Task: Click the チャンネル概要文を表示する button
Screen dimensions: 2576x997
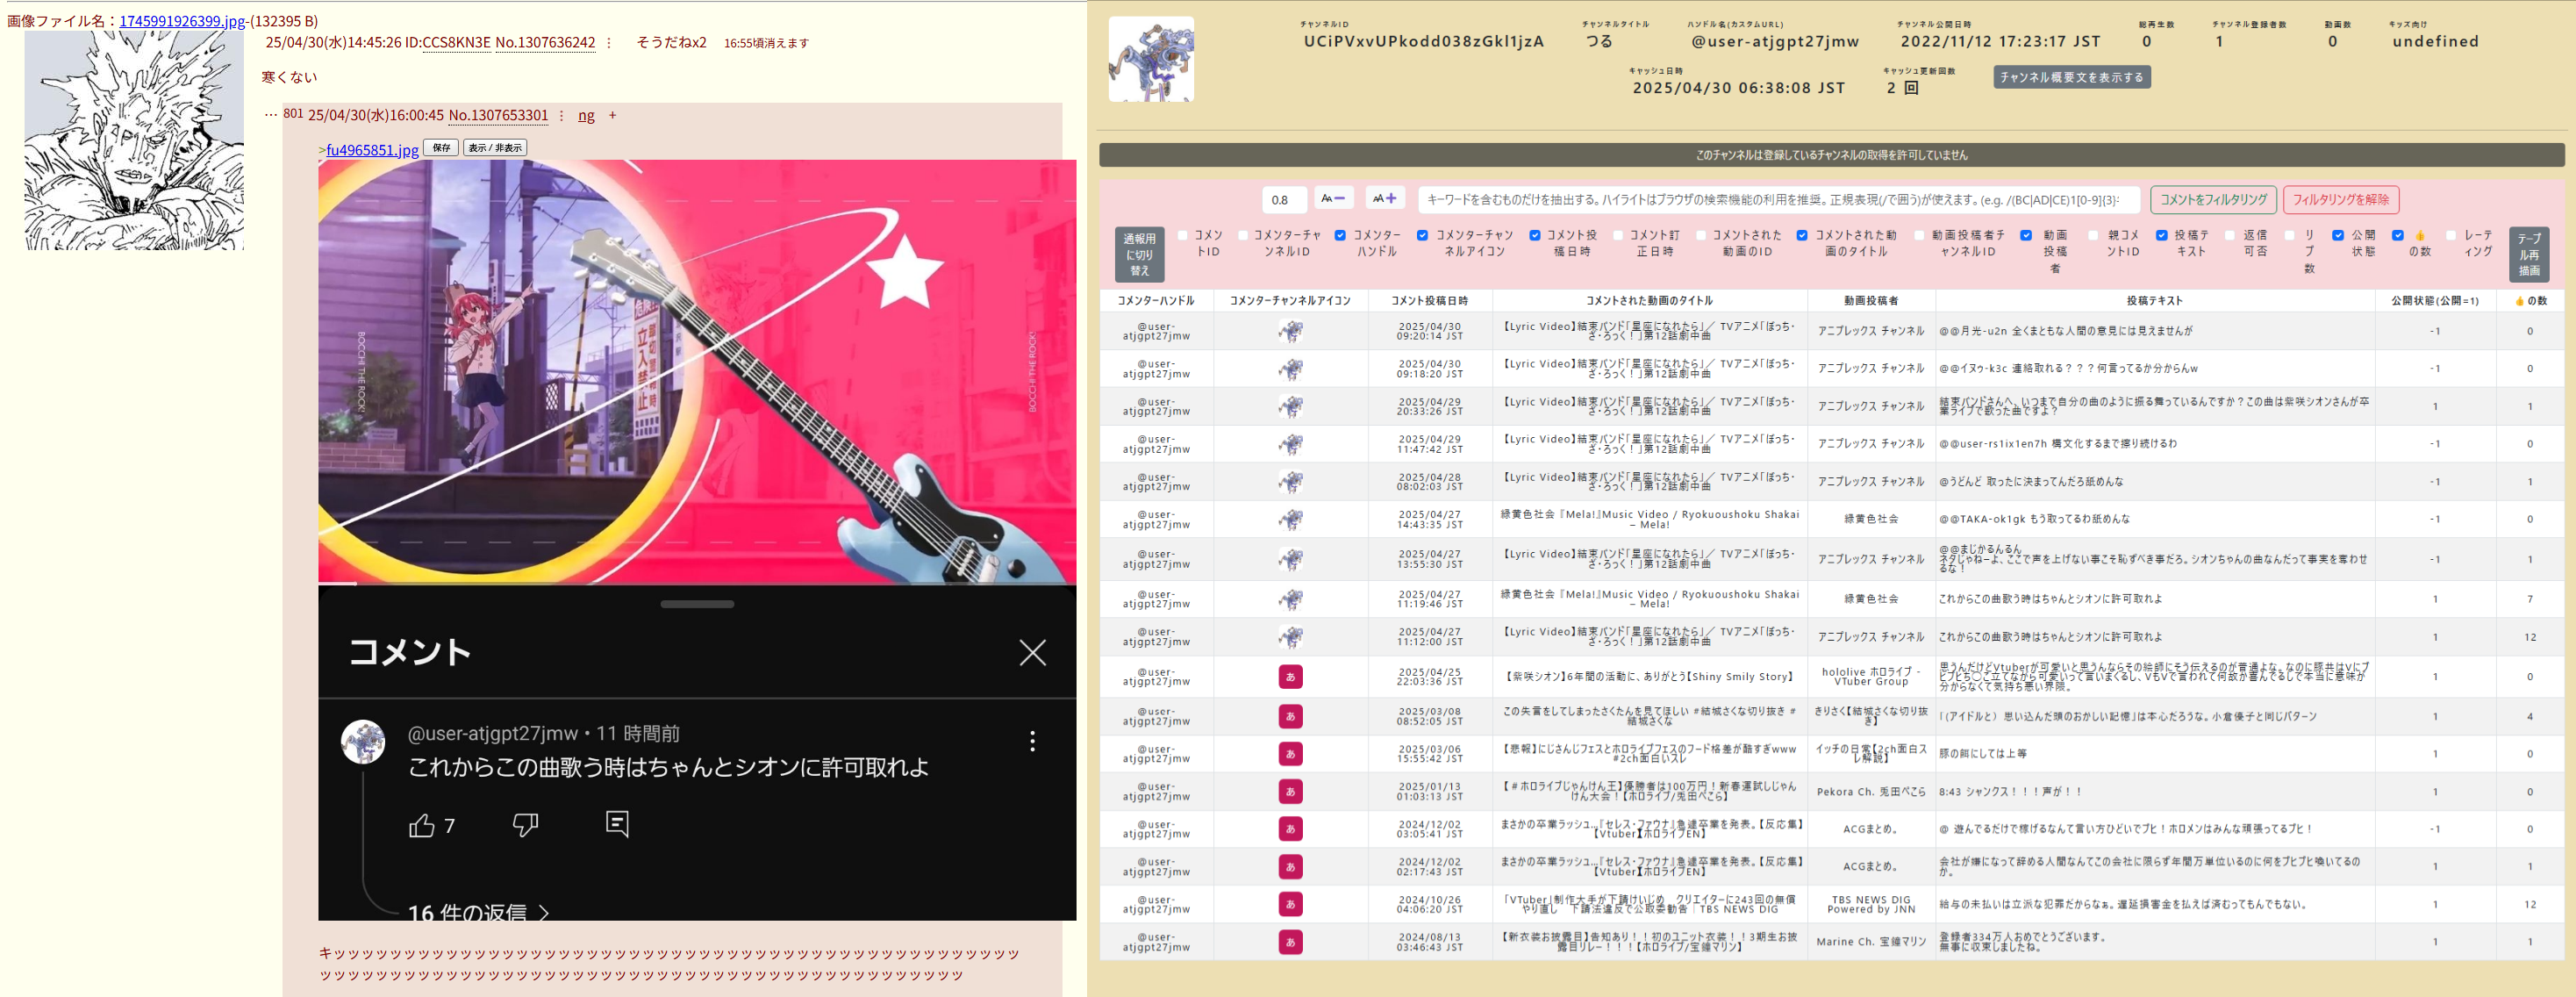Action: [2071, 77]
